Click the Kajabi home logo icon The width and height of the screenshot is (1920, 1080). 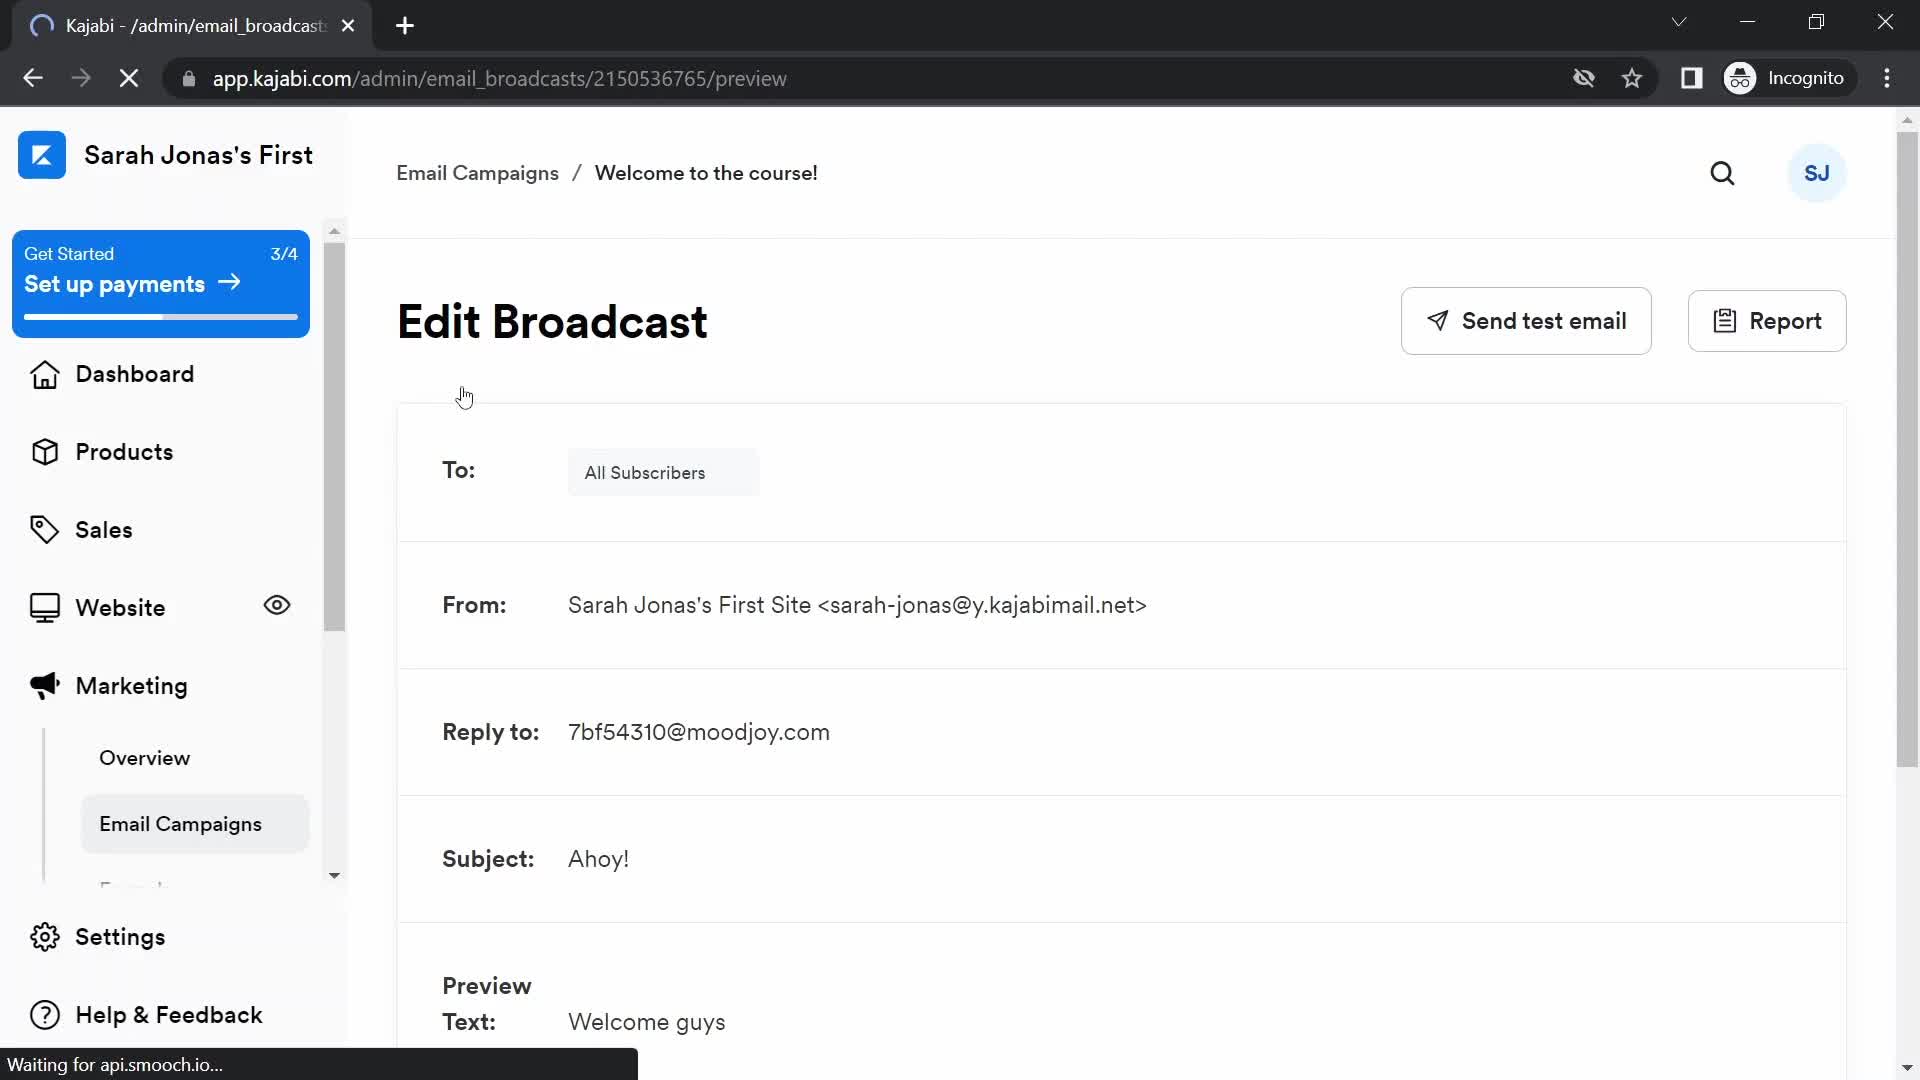[40, 156]
